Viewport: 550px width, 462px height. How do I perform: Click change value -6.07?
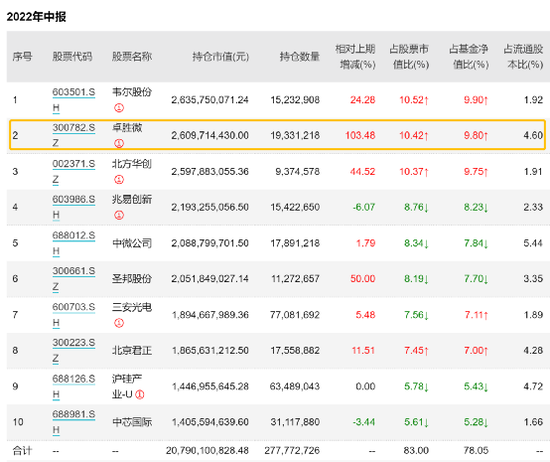364,207
